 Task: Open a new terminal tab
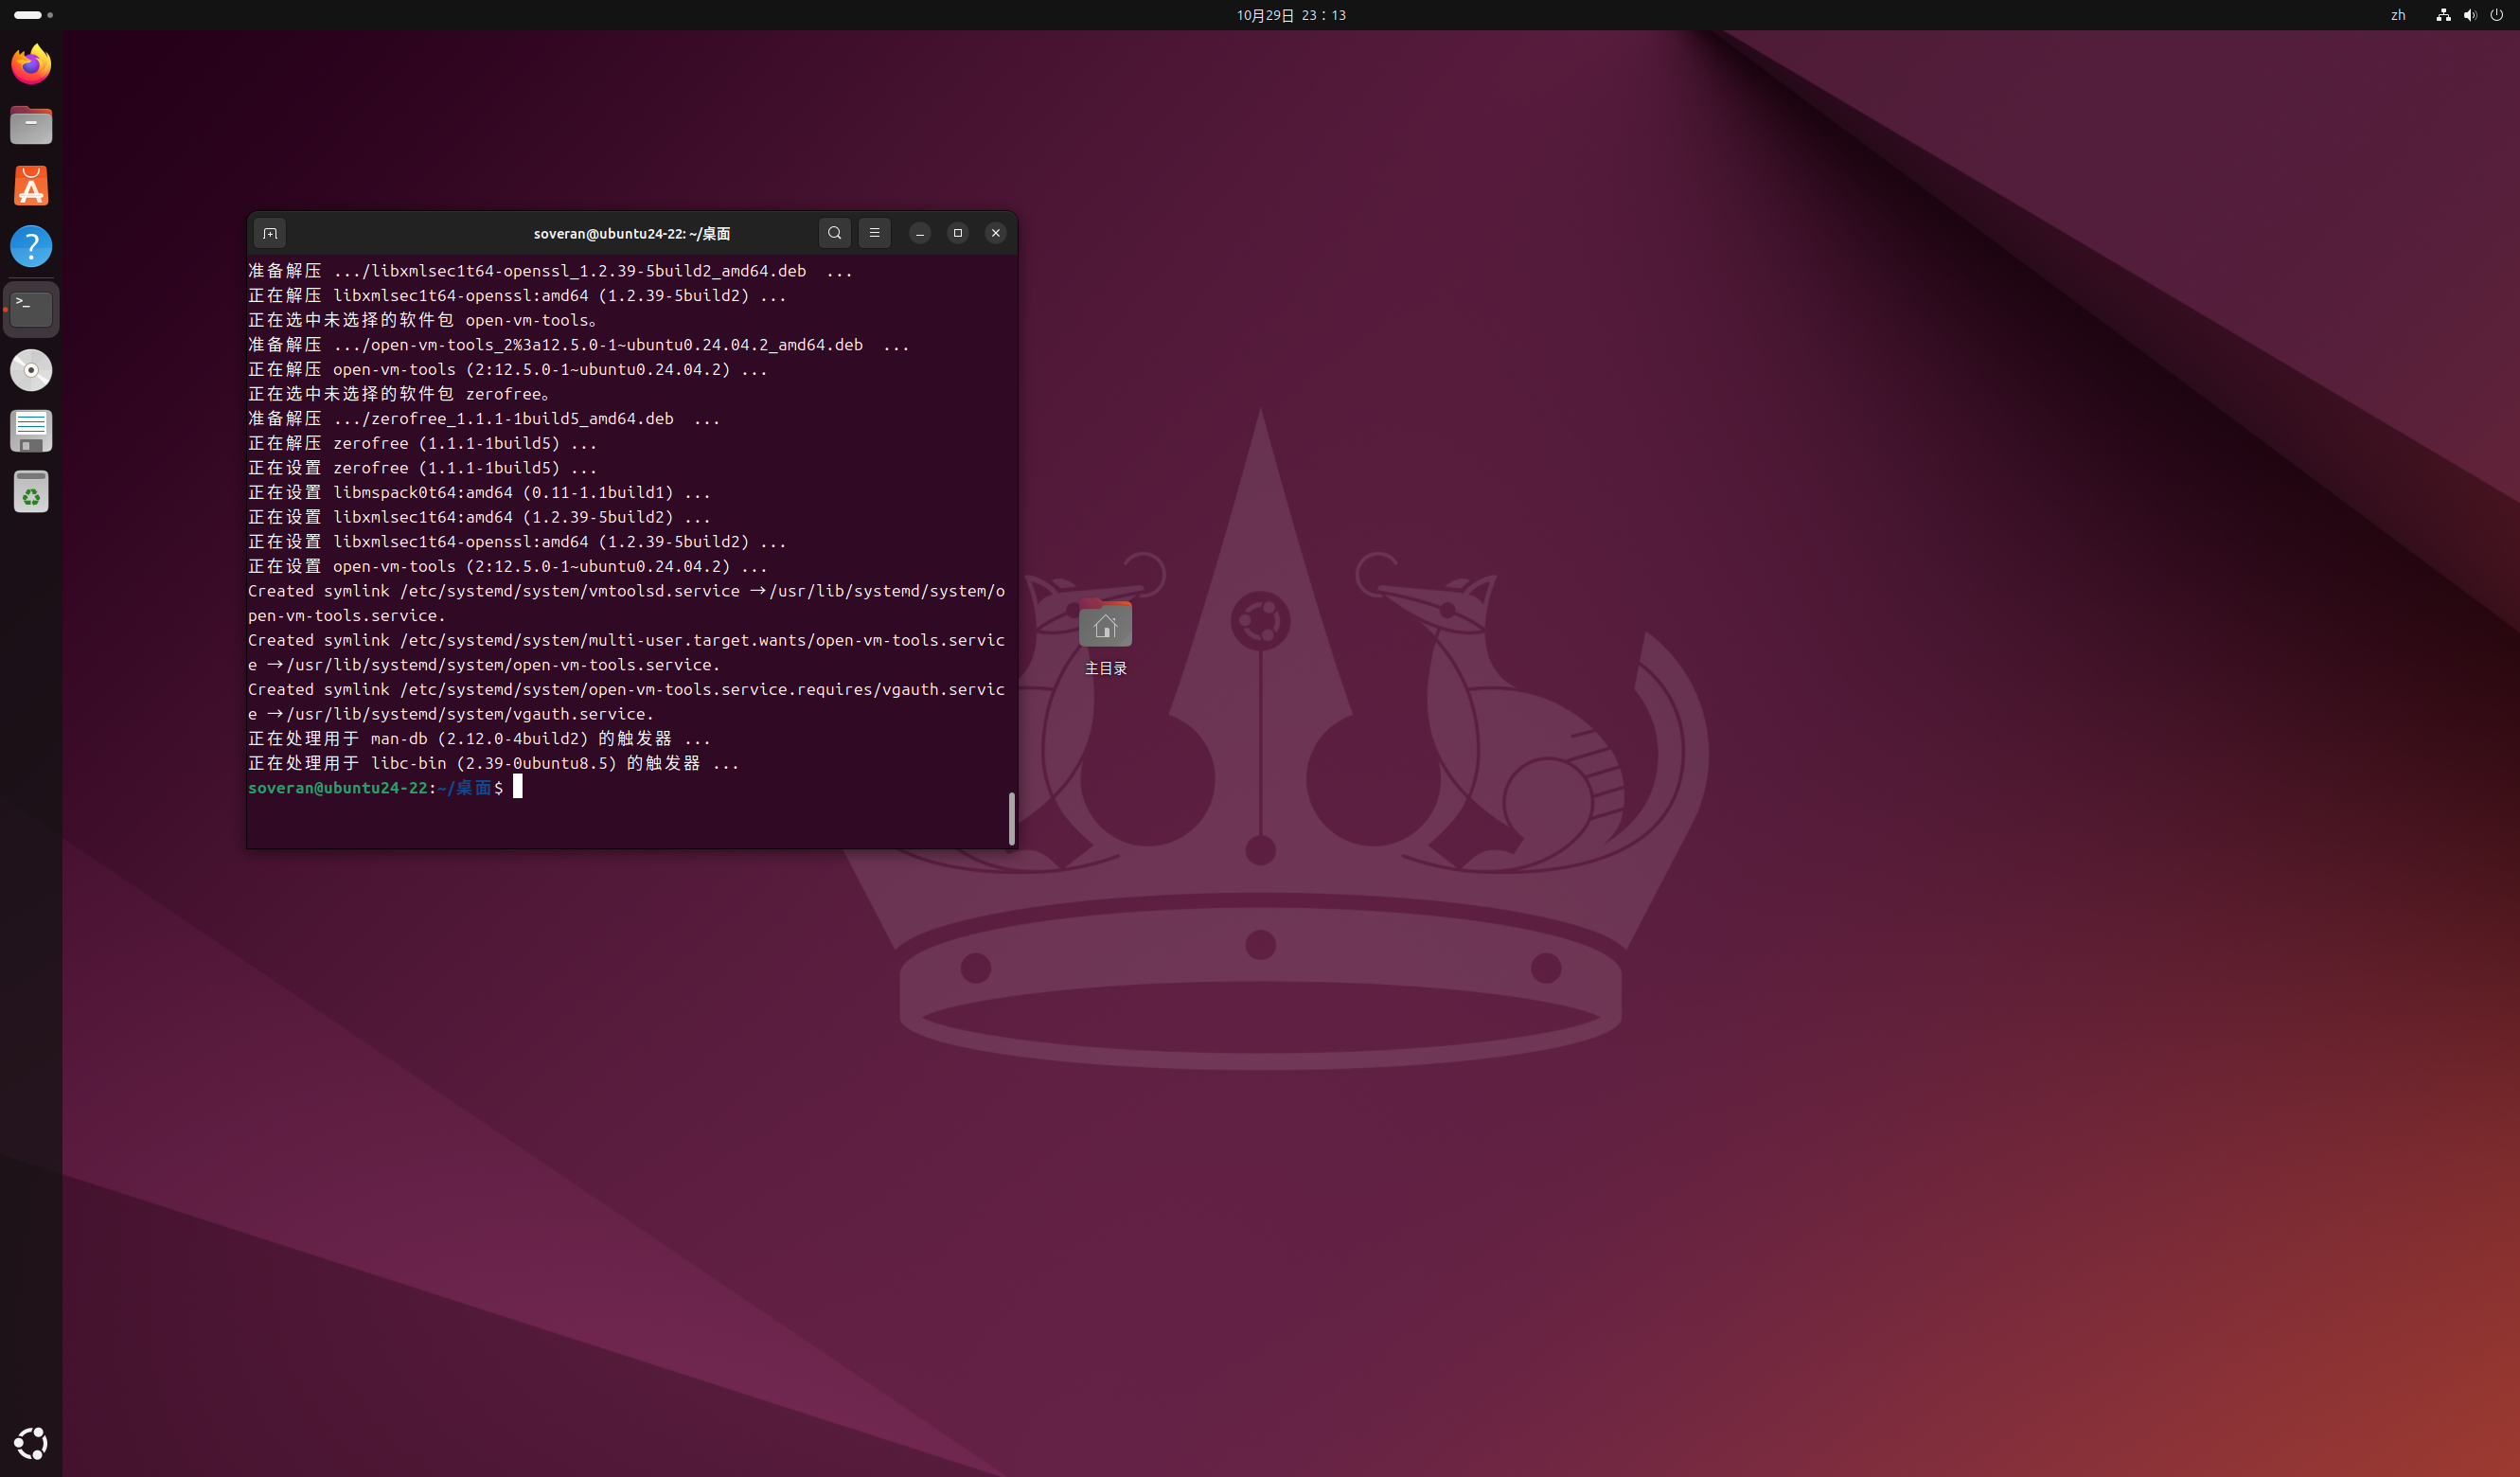point(270,233)
